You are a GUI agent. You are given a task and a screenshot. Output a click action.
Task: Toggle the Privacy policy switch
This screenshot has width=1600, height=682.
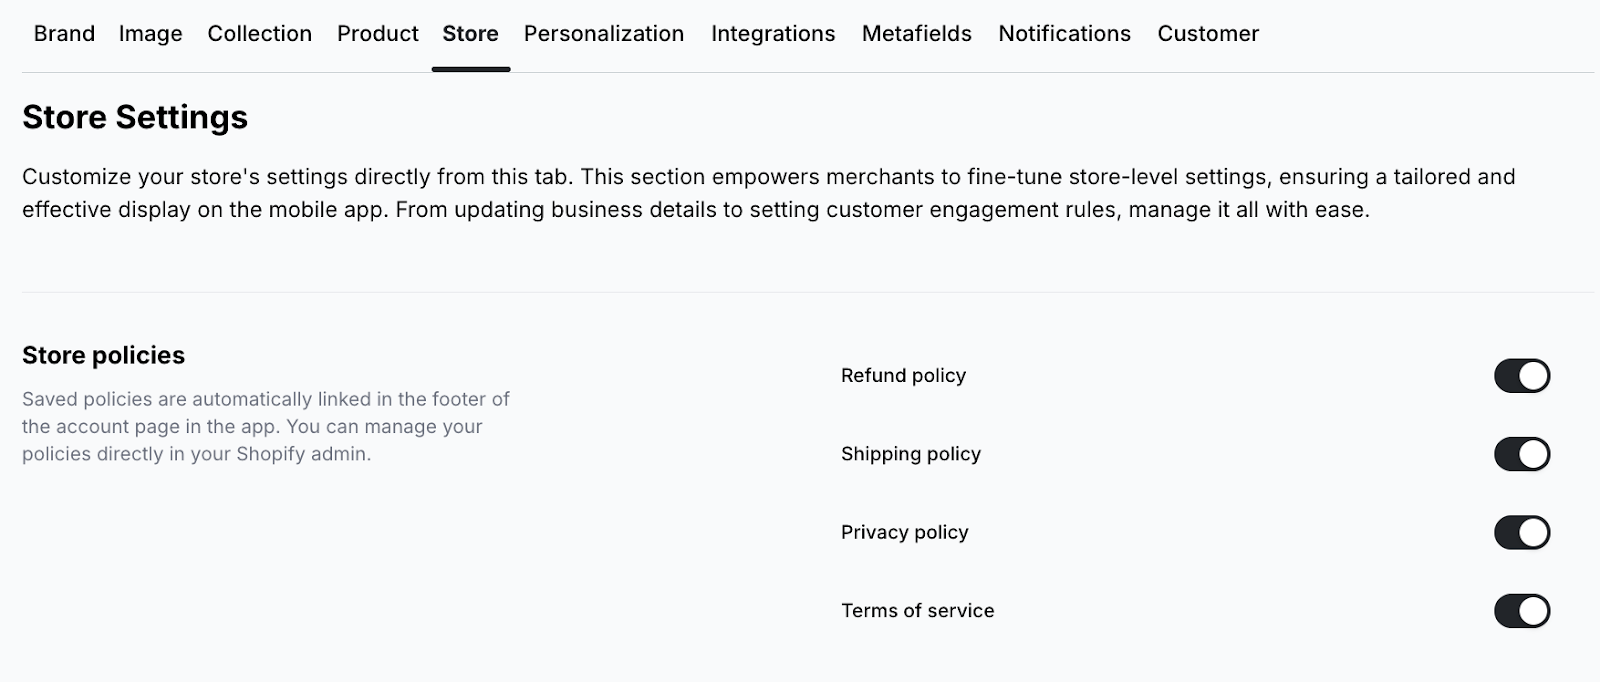(1522, 532)
